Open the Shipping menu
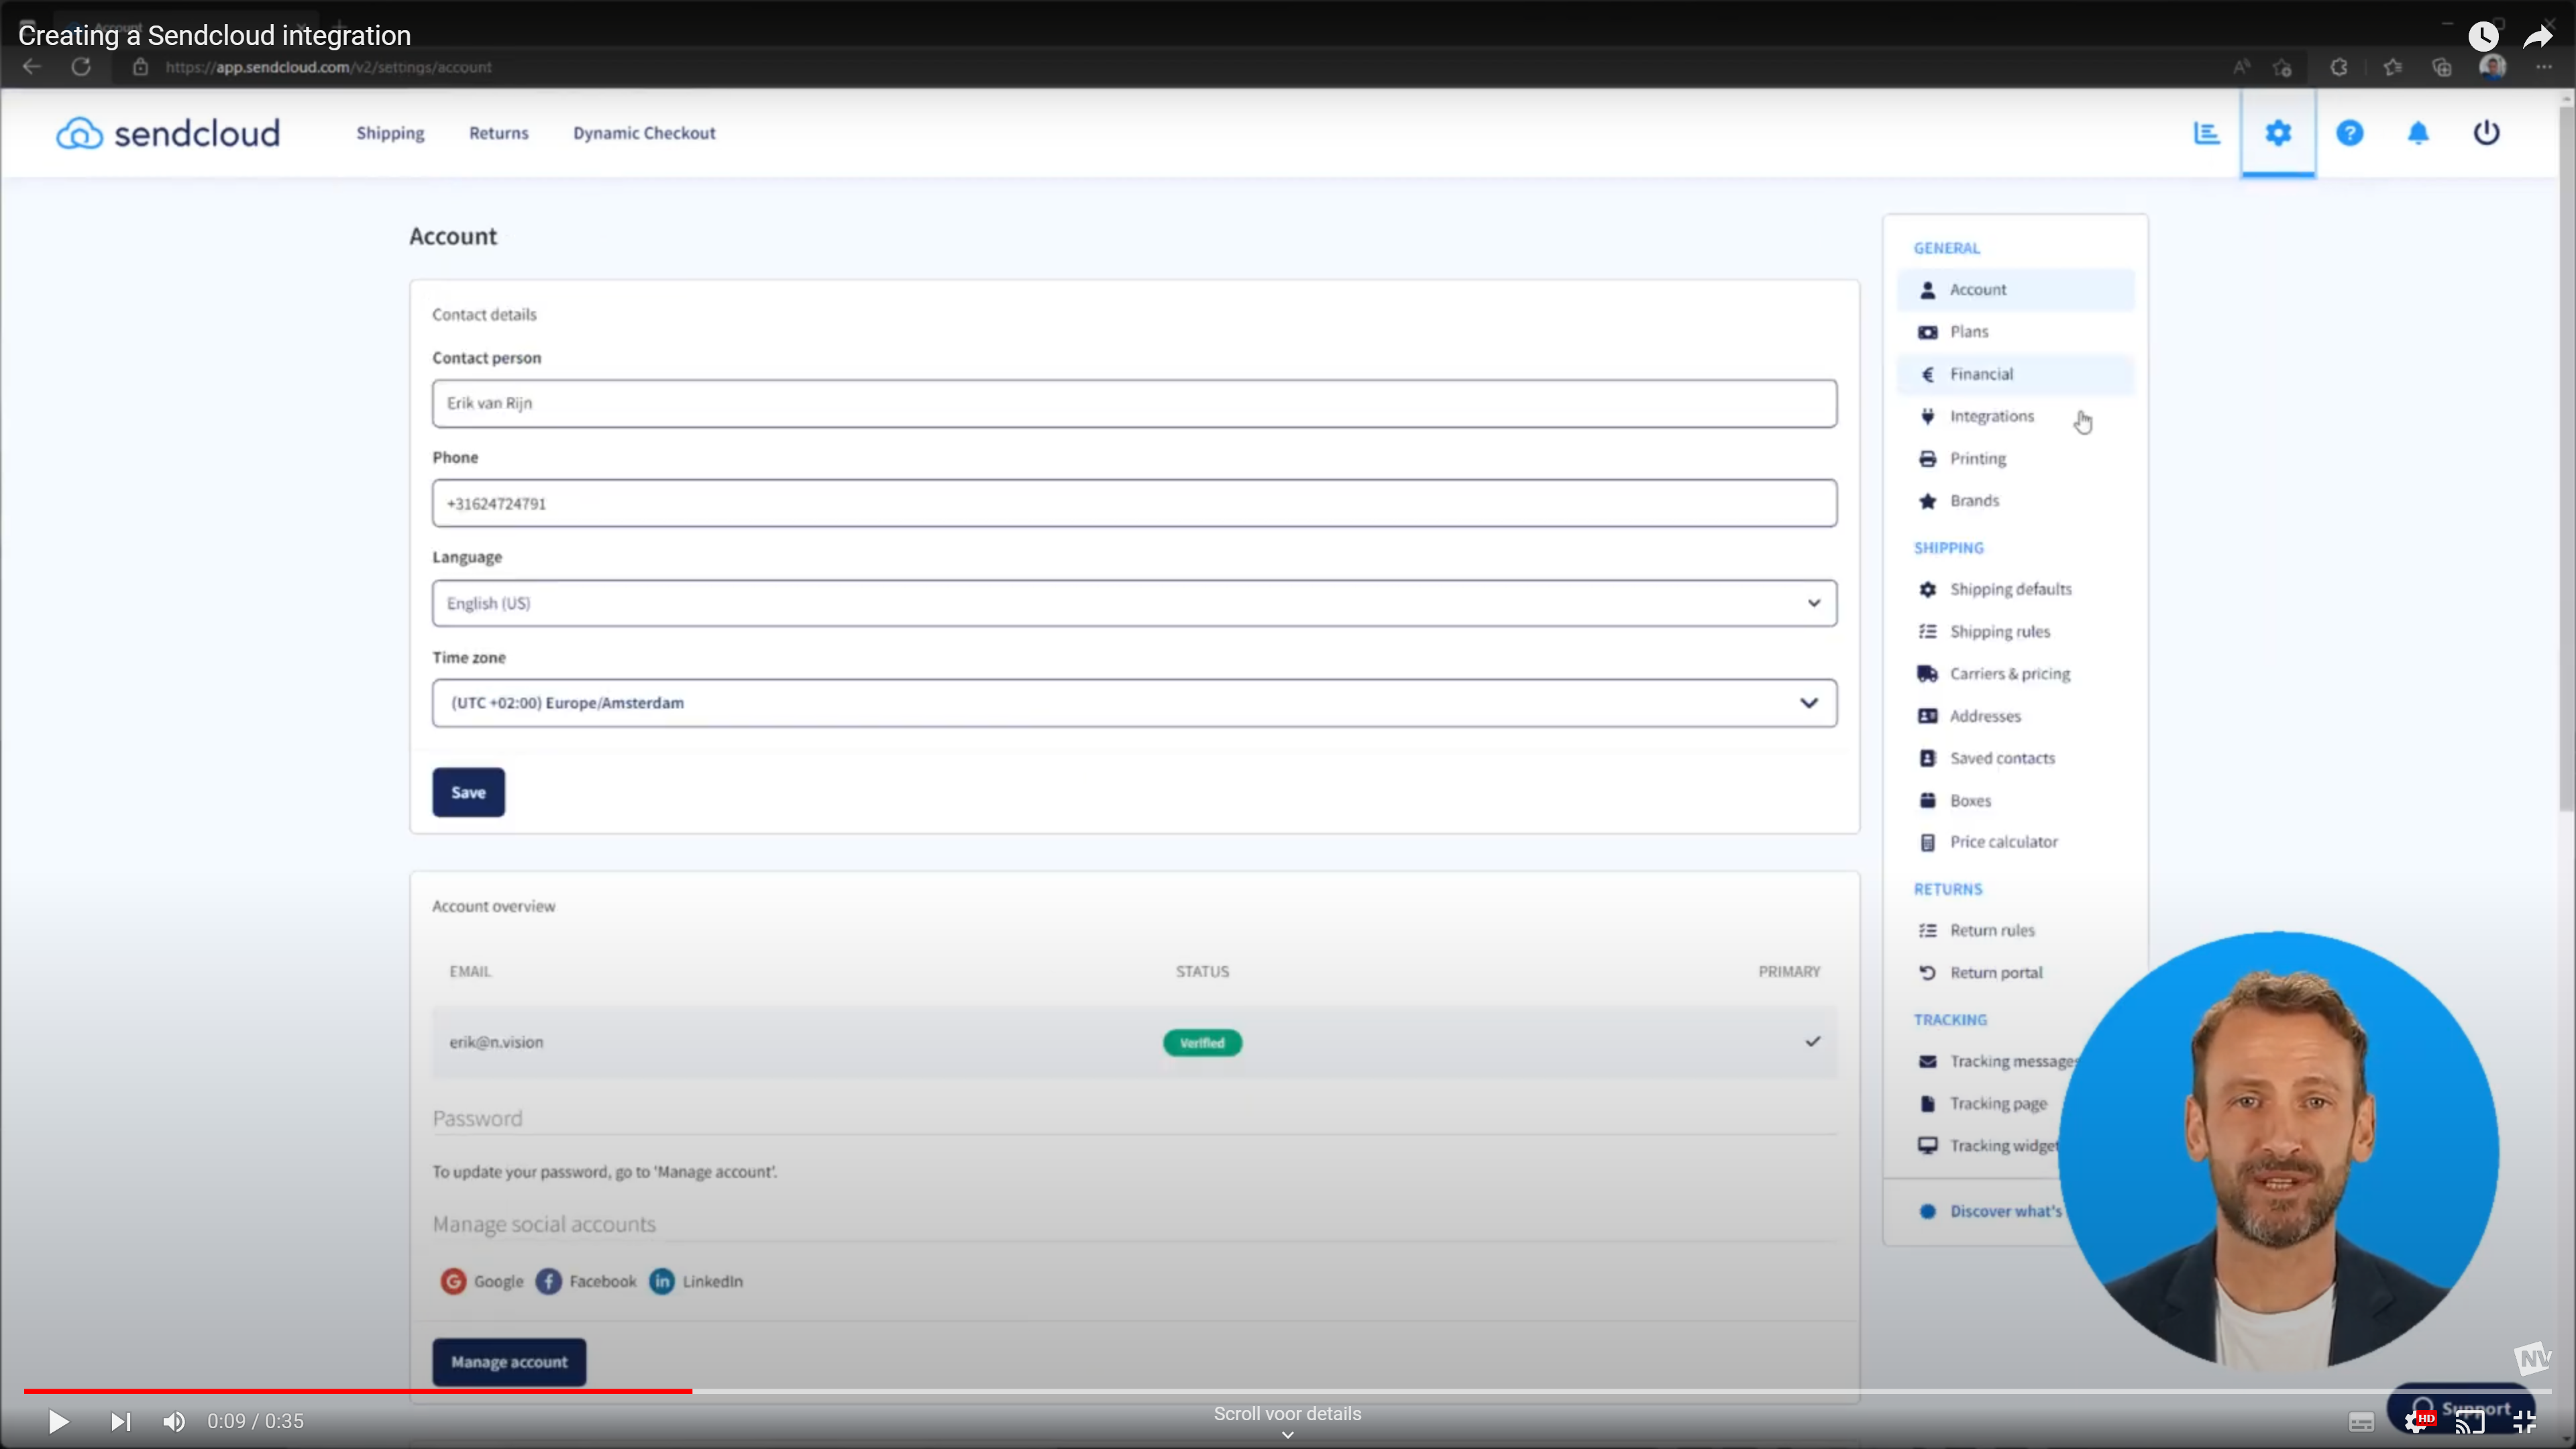The width and height of the screenshot is (2576, 1449). [x=390, y=133]
